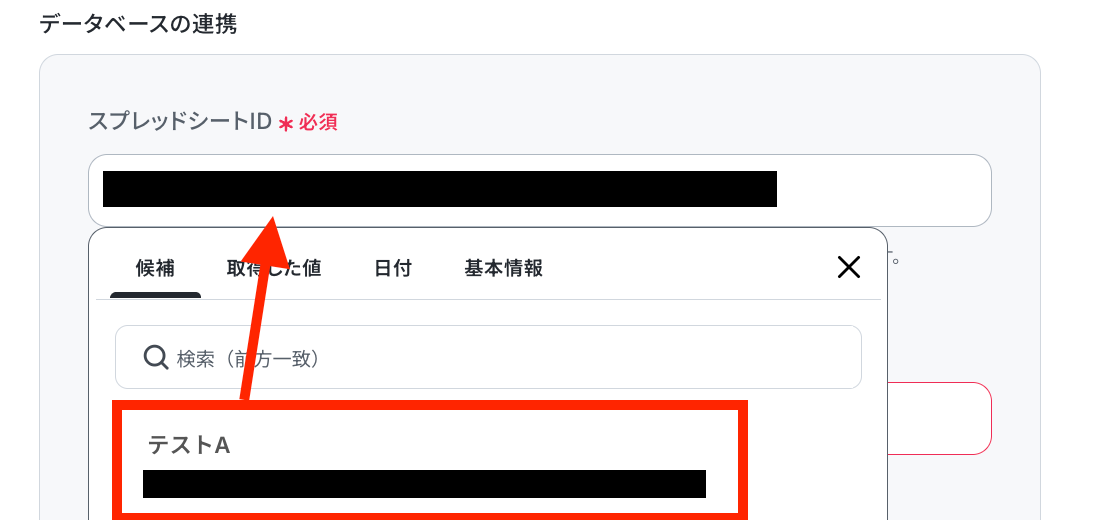The width and height of the screenshot is (1116, 520).
Task: Click the red asterisk beside スプレッドシートID
Action: 285,124
